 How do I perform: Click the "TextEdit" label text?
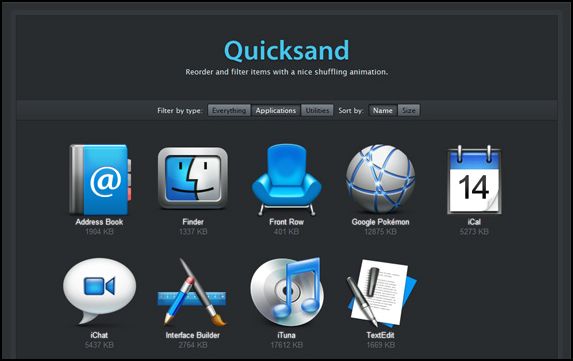coord(380,335)
